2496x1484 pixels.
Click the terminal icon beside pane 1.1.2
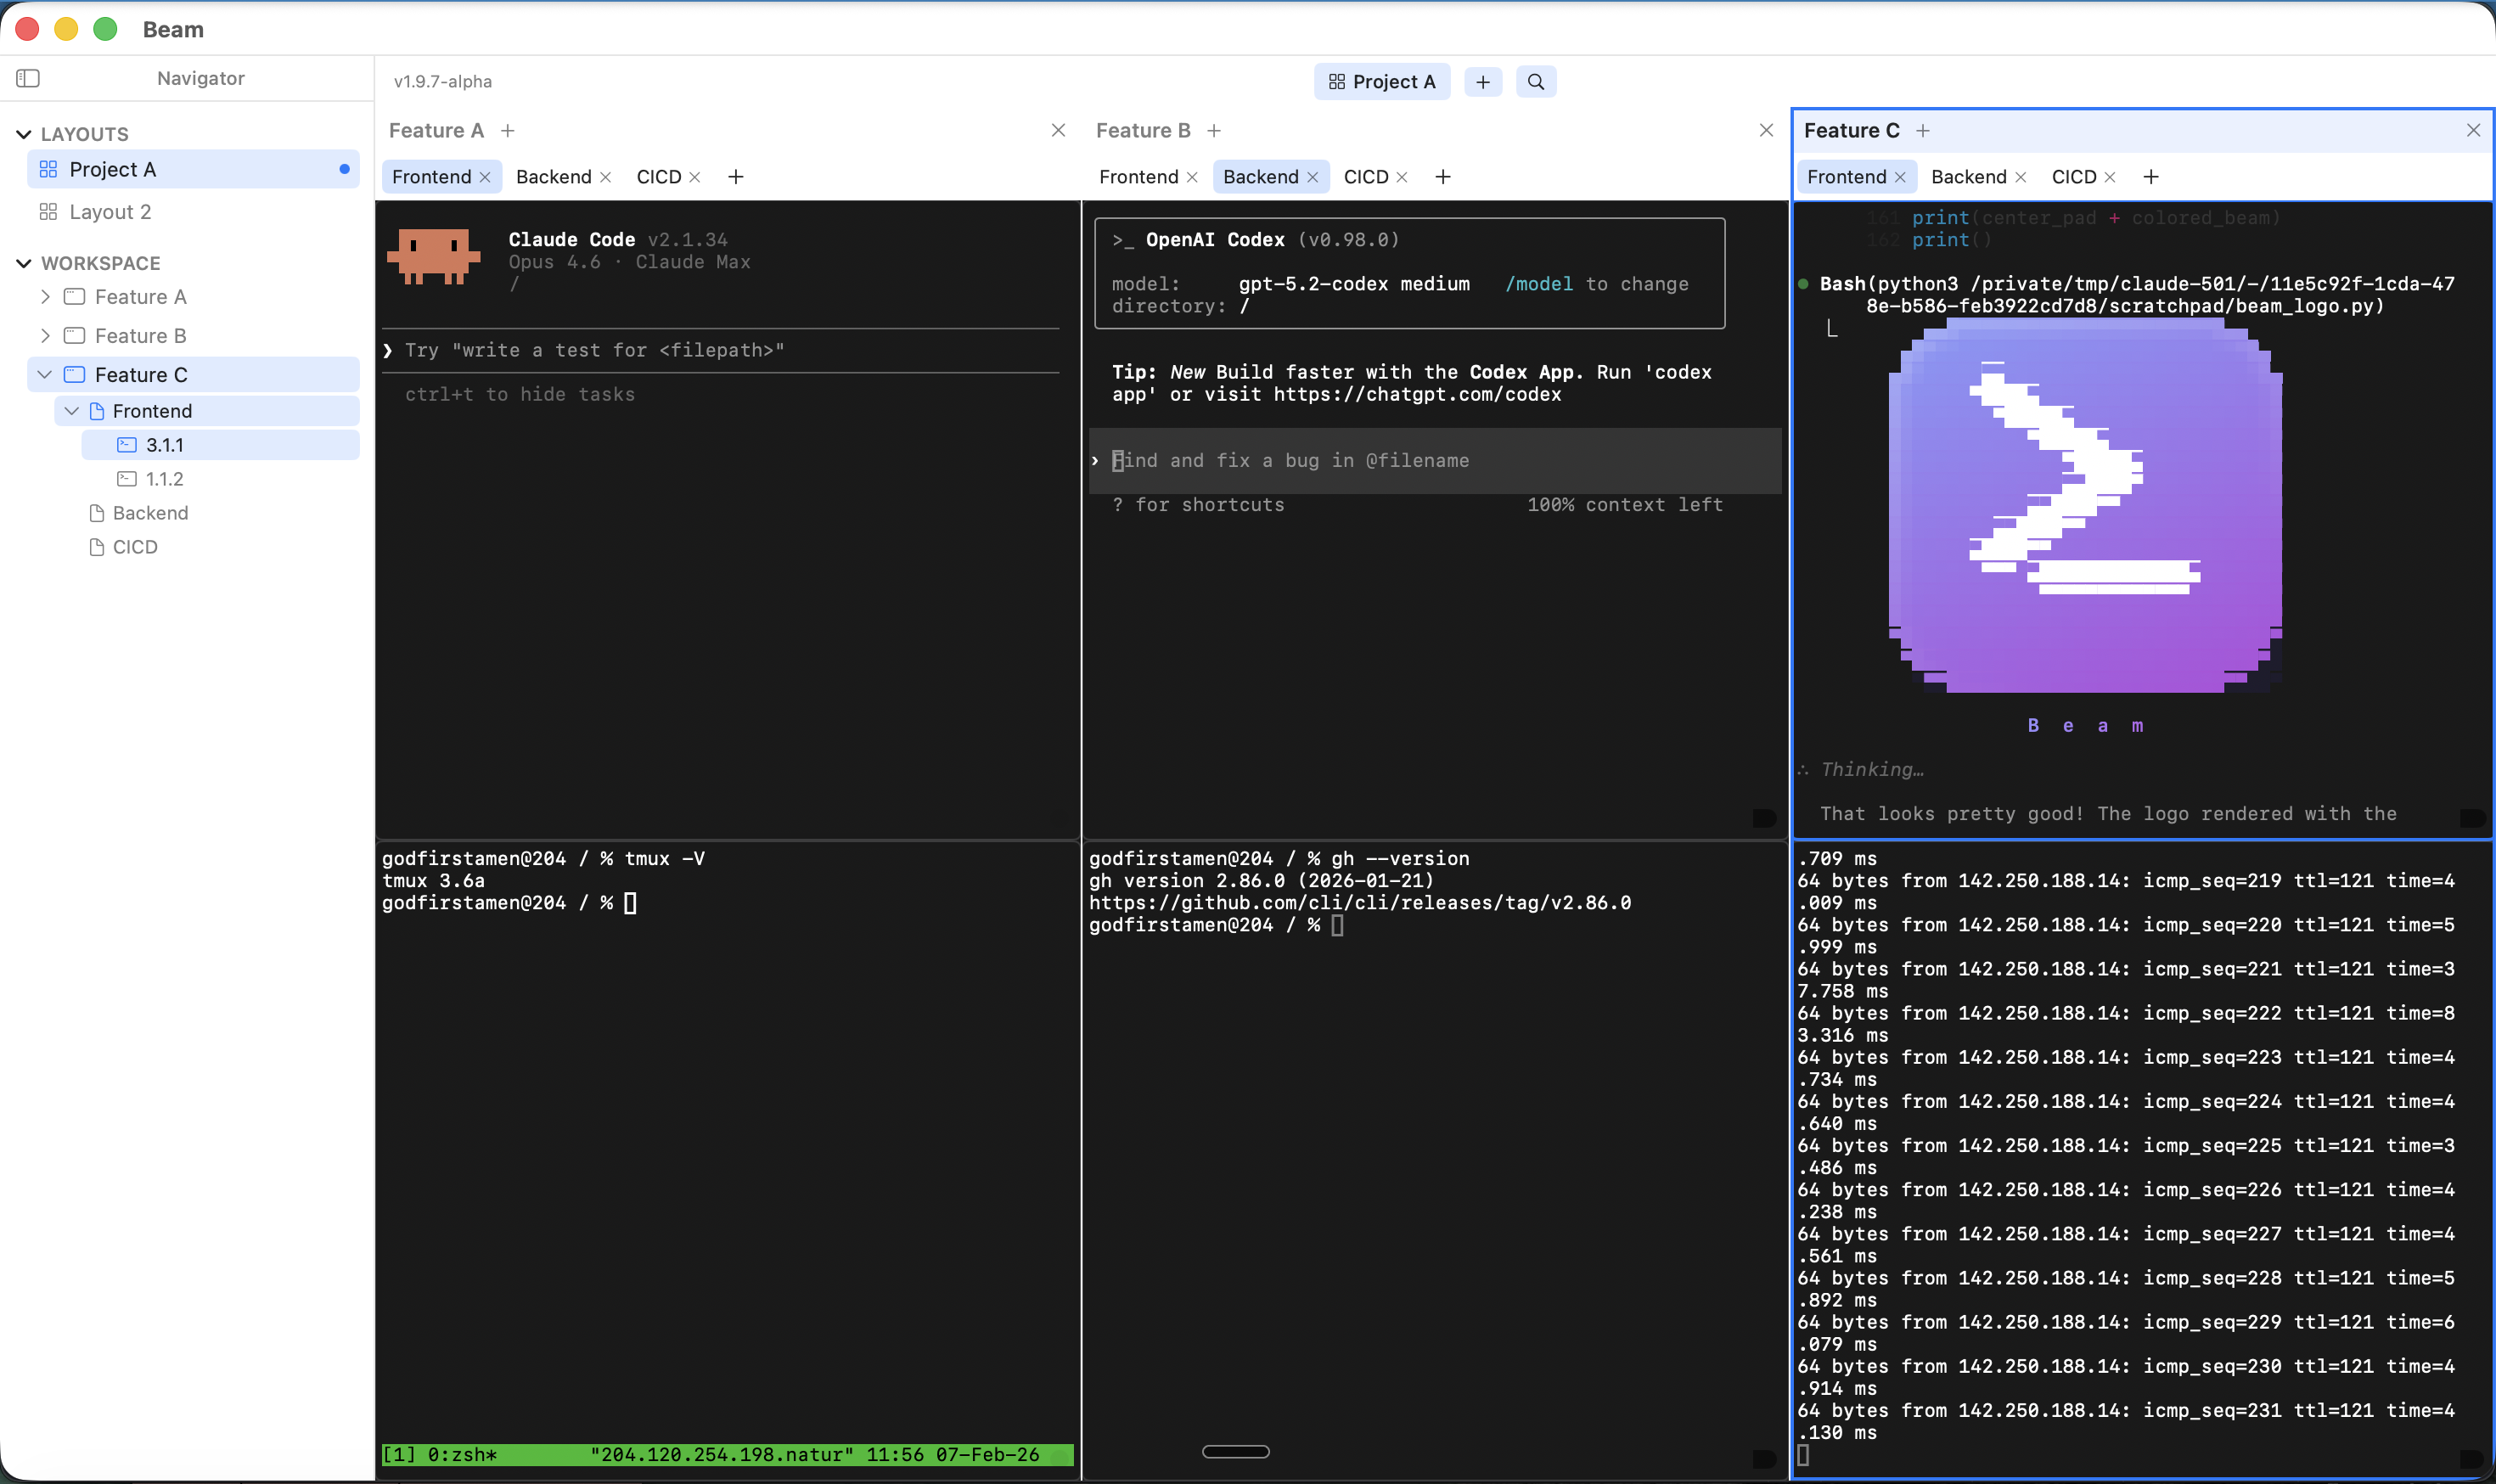tap(127, 478)
